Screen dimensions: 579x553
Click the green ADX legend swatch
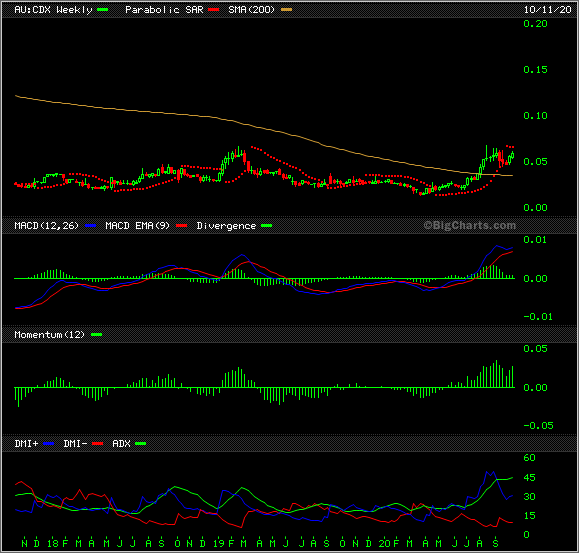click(141, 443)
